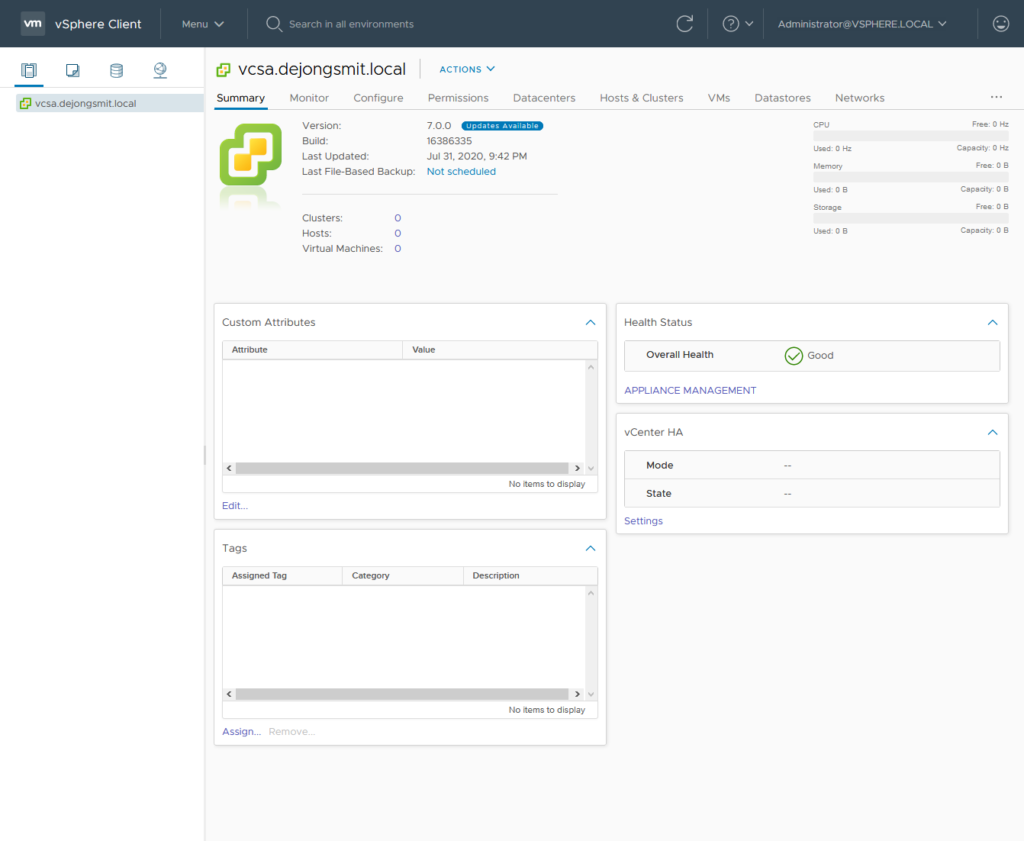Switch to the Summary tab

pos(240,98)
